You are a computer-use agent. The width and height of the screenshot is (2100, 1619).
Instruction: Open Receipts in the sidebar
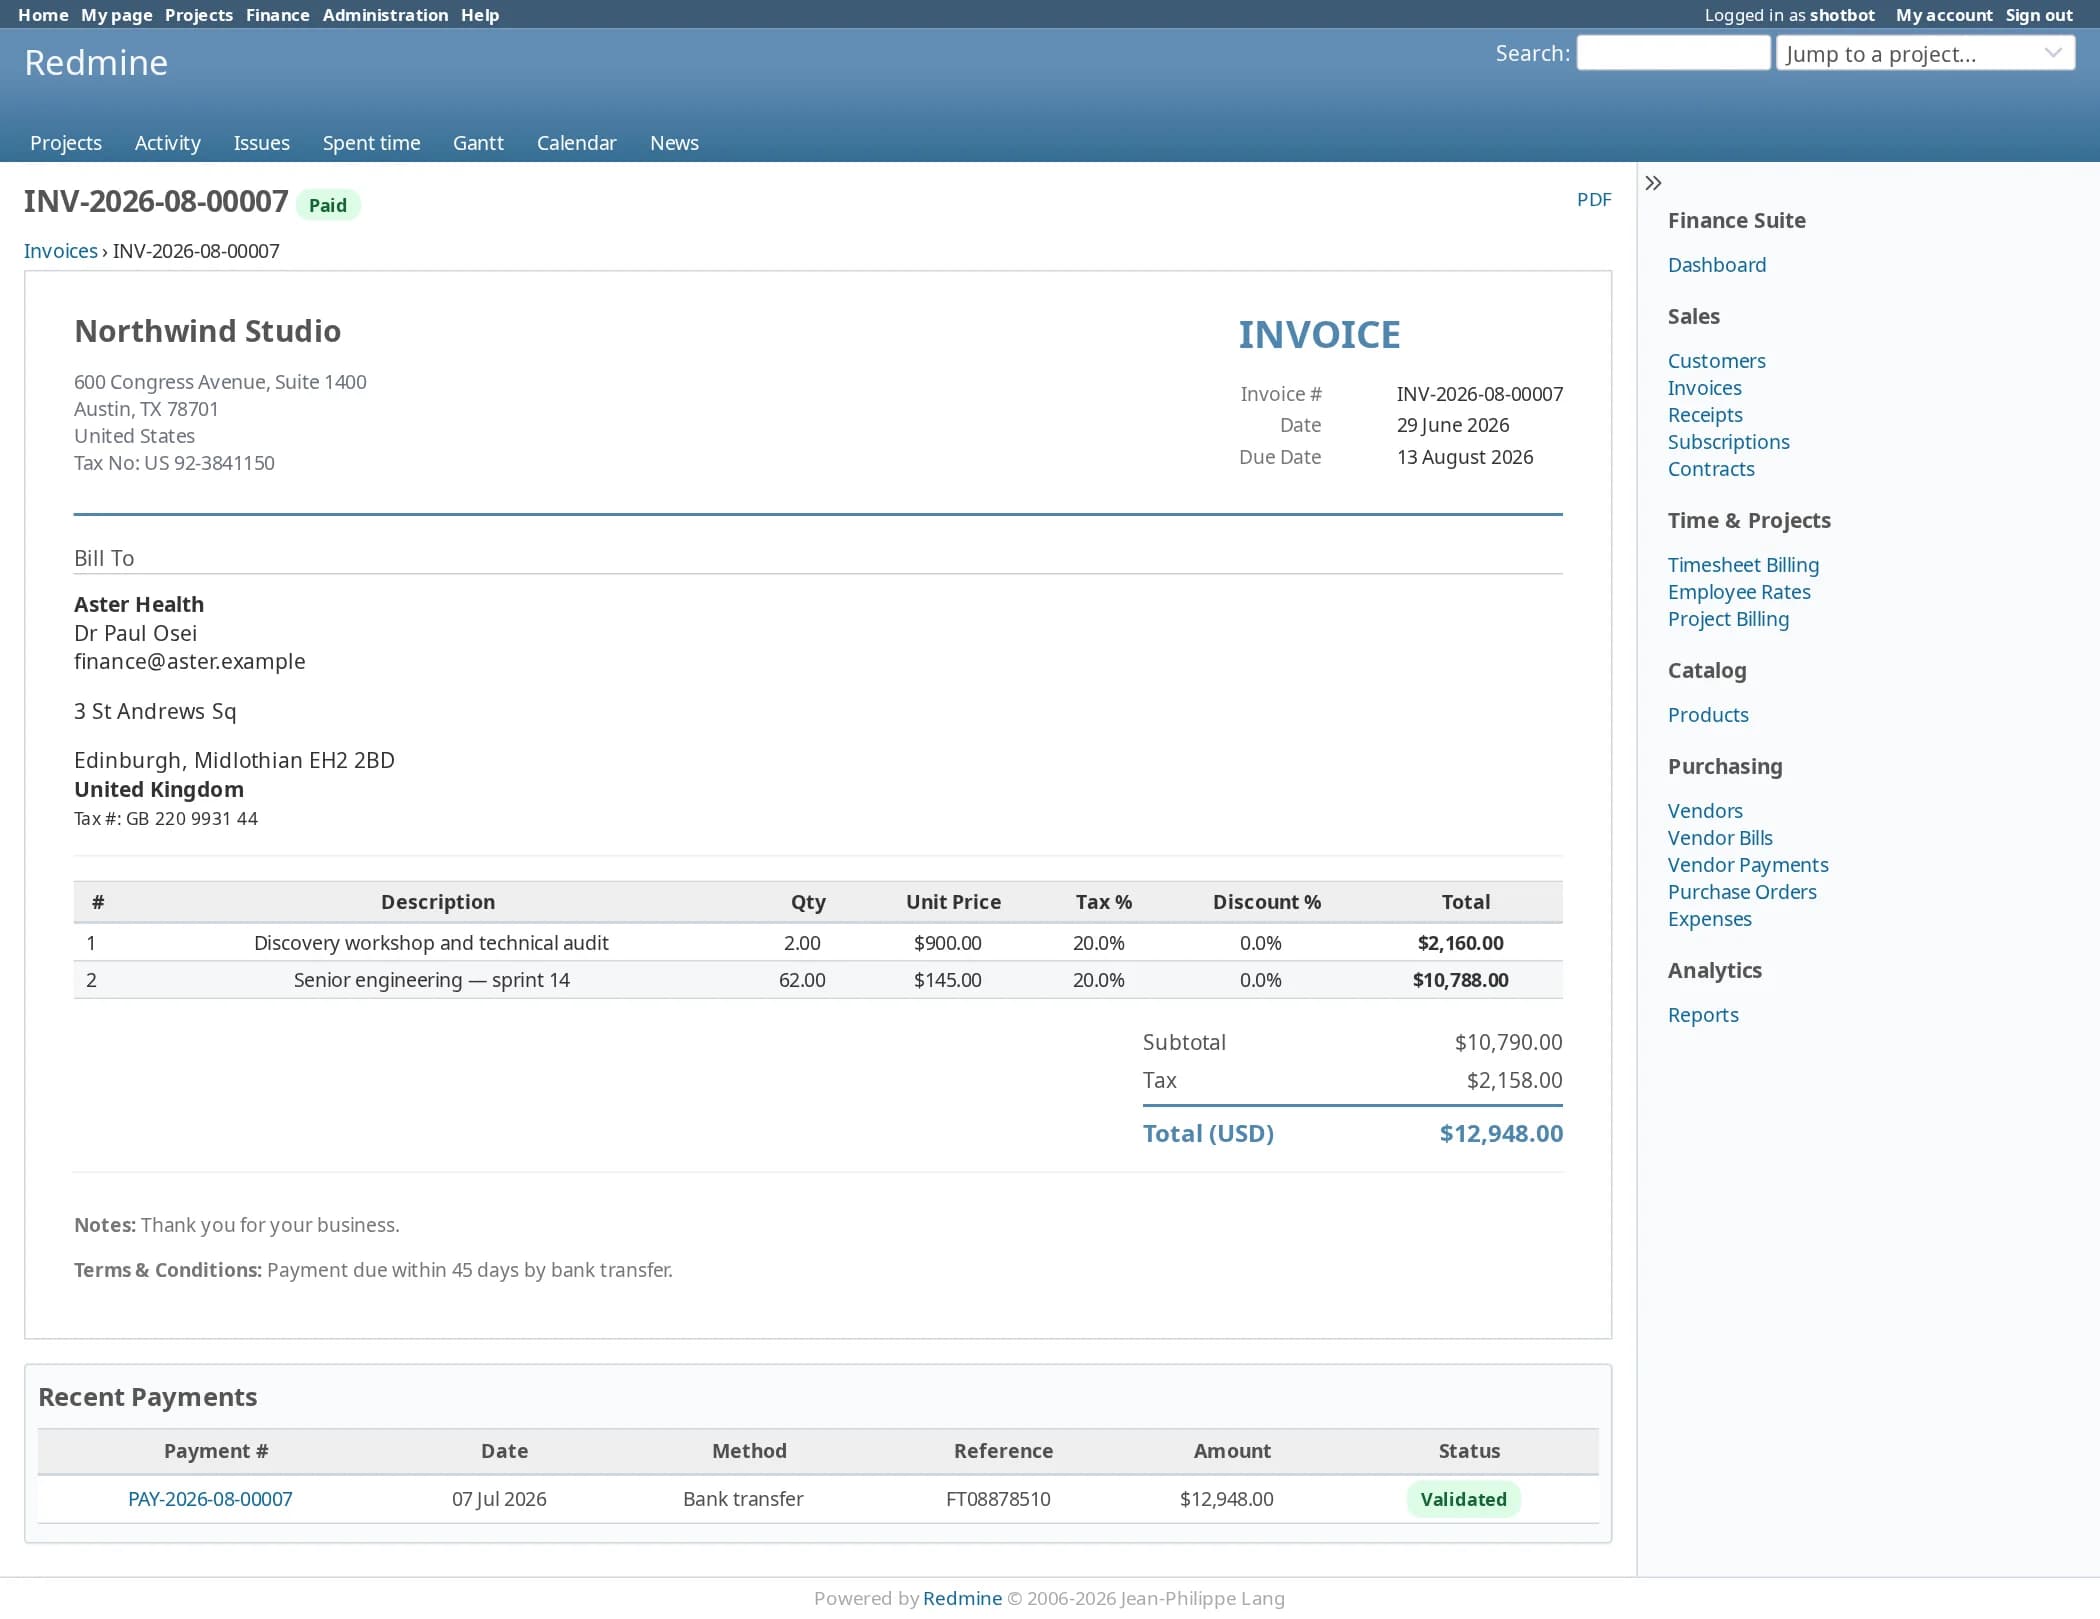click(x=1705, y=415)
